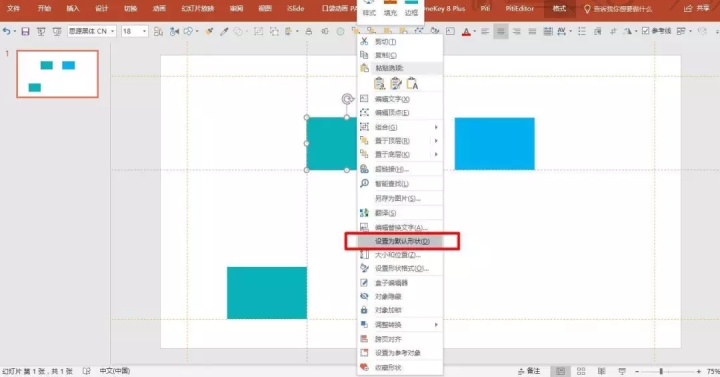Open the 插入 ribbon tab
The image size is (720, 377).
coord(73,9)
